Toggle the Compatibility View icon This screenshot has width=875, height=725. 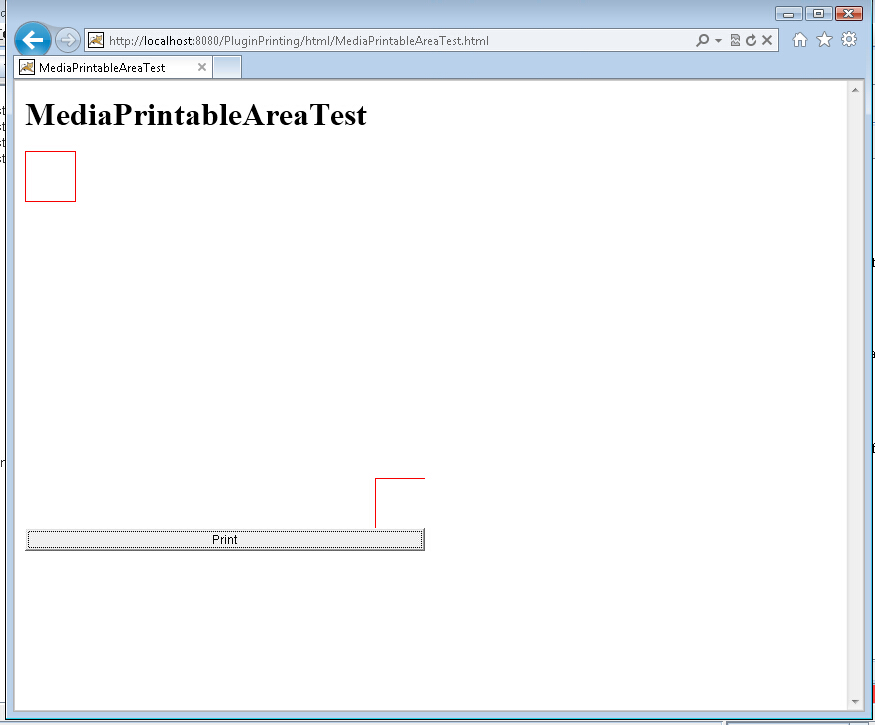tap(735, 40)
